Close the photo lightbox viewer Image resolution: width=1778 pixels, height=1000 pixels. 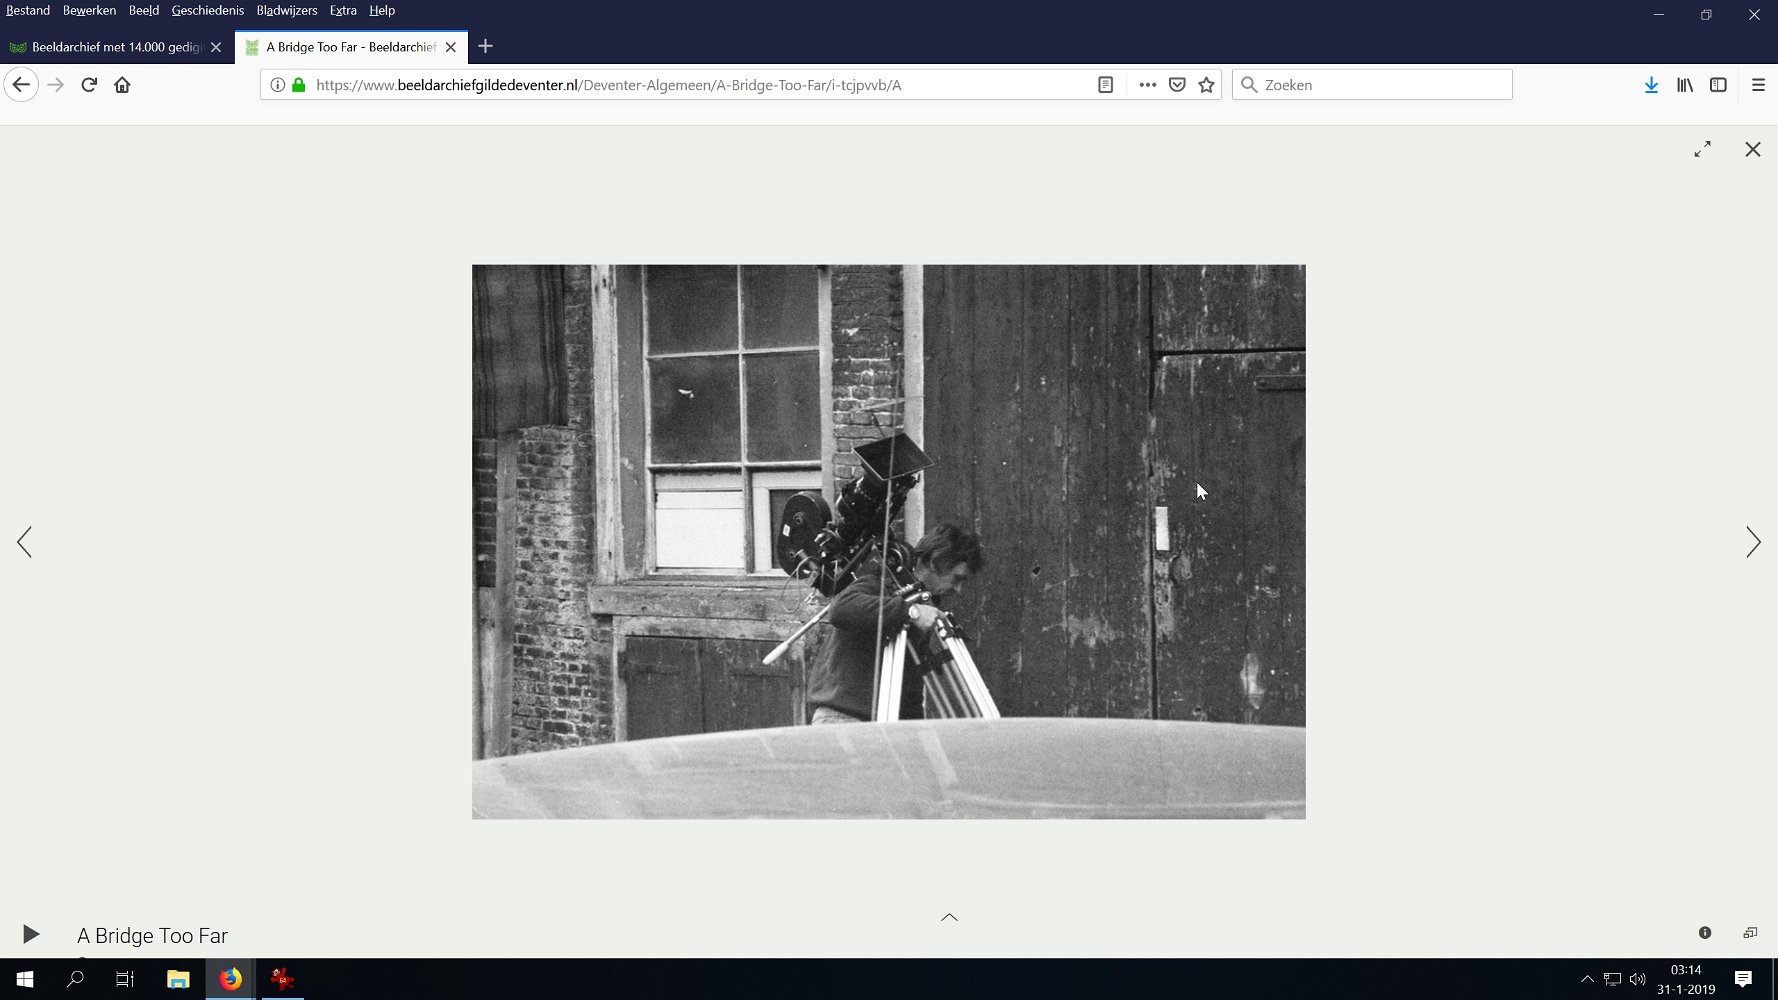pyautogui.click(x=1752, y=149)
